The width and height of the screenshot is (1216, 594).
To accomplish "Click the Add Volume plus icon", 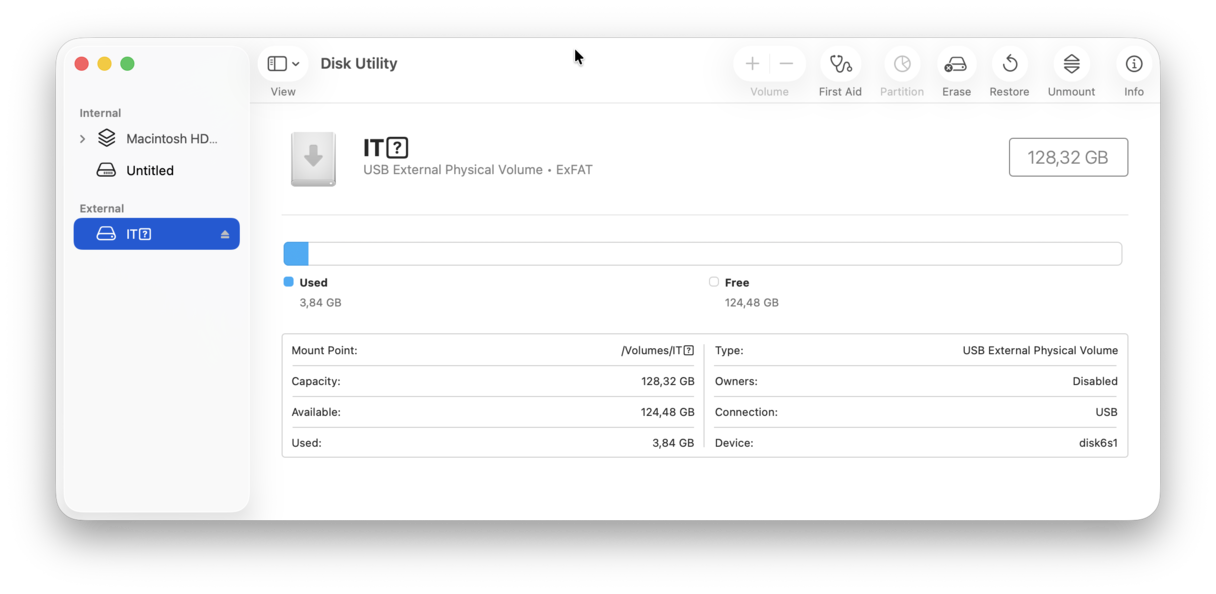I will click(752, 63).
